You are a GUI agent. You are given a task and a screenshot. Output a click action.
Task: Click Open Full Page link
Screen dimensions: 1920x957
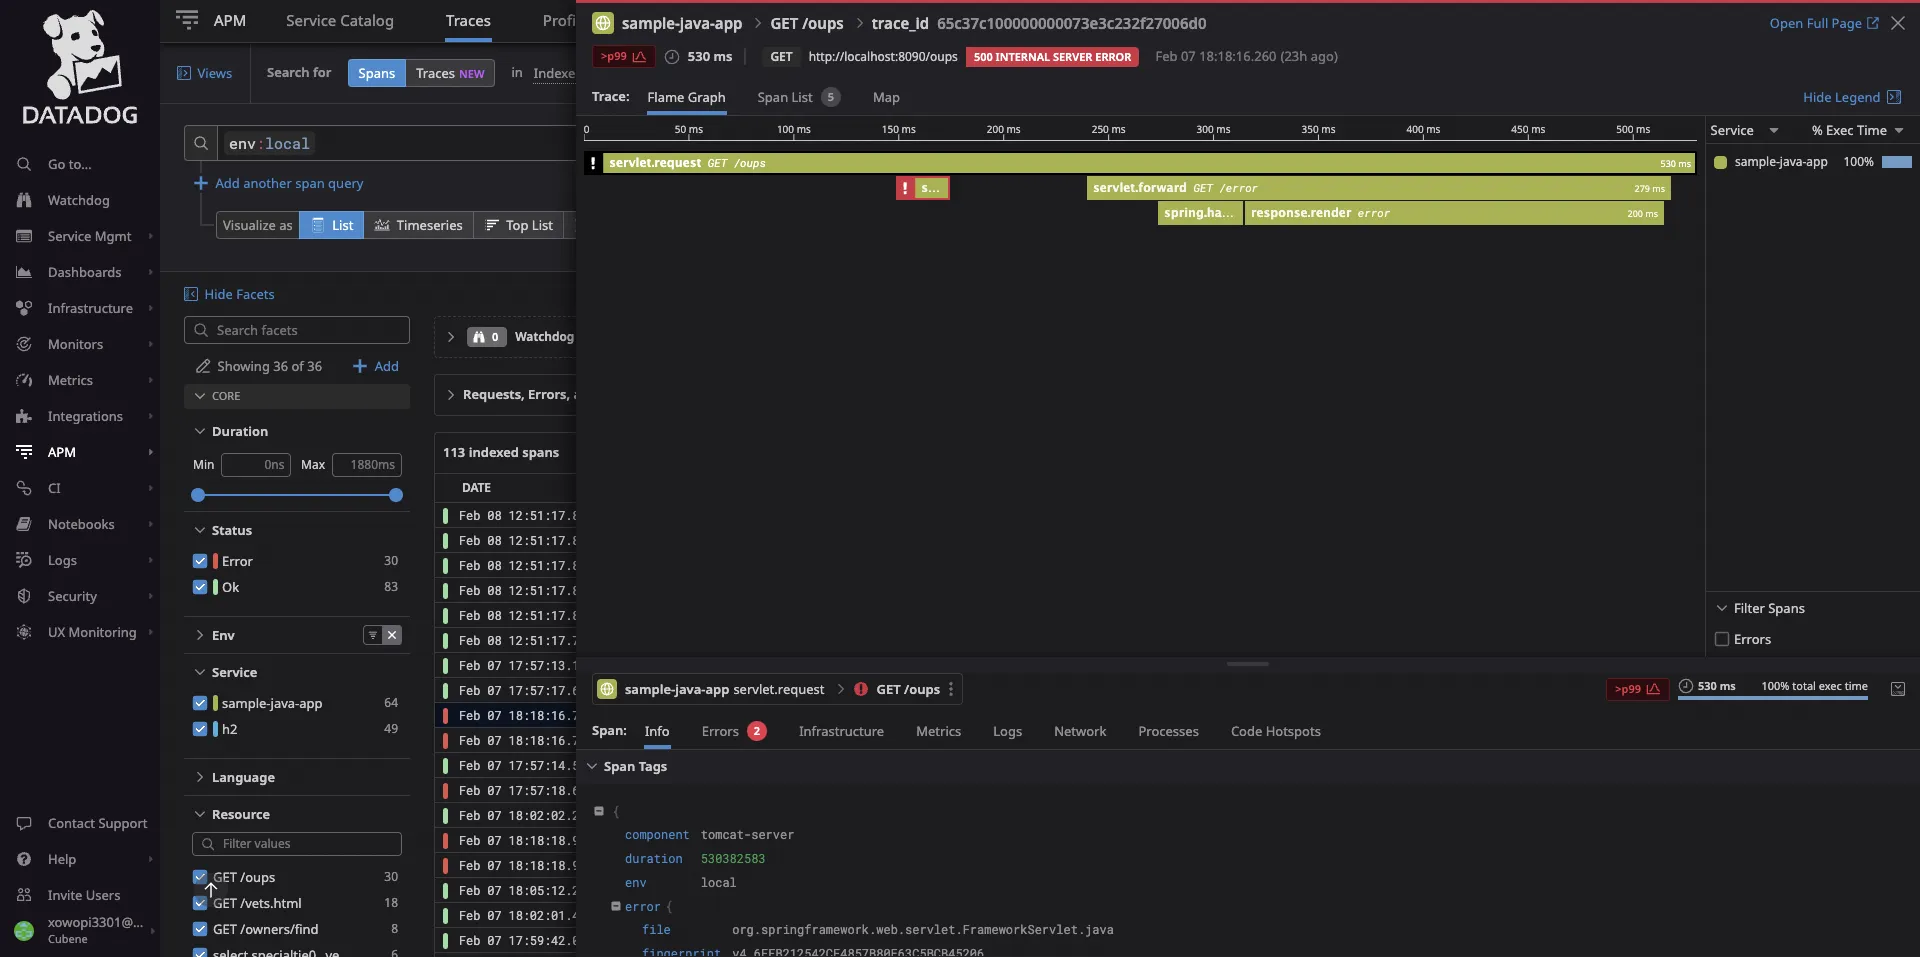tap(1824, 23)
